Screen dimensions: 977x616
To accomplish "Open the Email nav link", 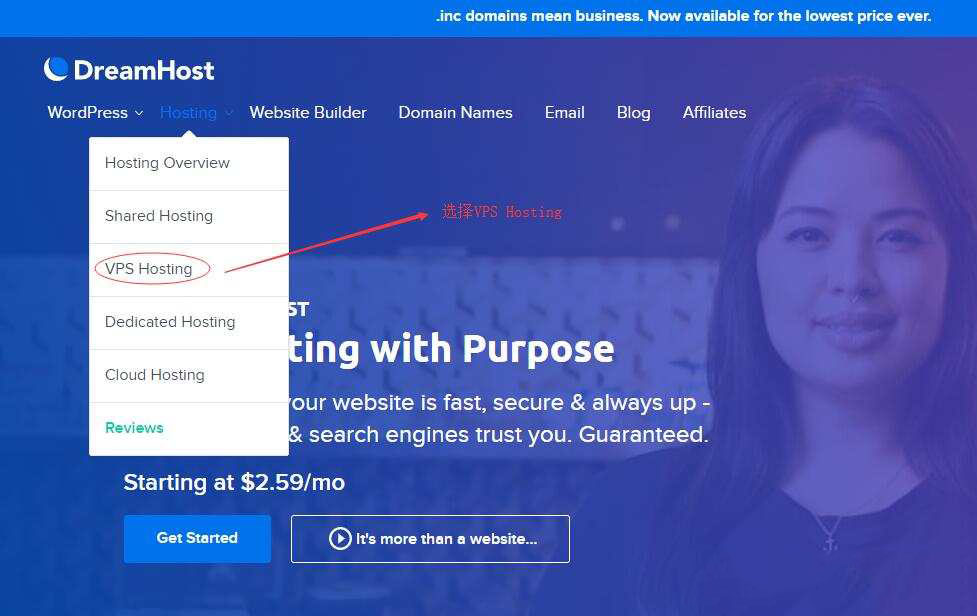I will point(565,113).
